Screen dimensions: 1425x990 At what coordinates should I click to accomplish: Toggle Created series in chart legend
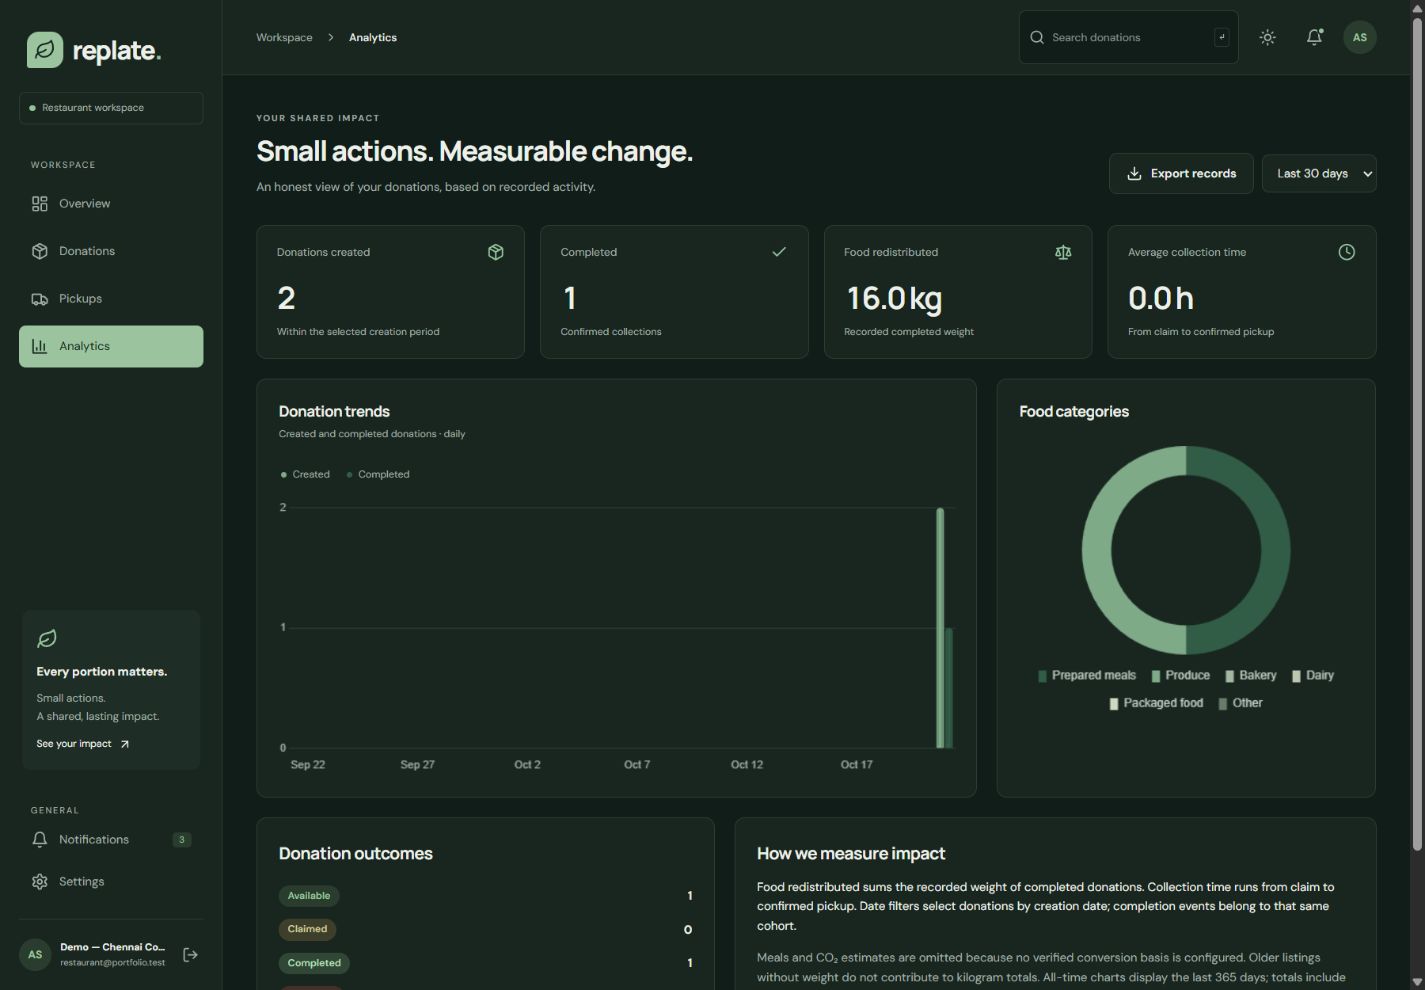(305, 474)
